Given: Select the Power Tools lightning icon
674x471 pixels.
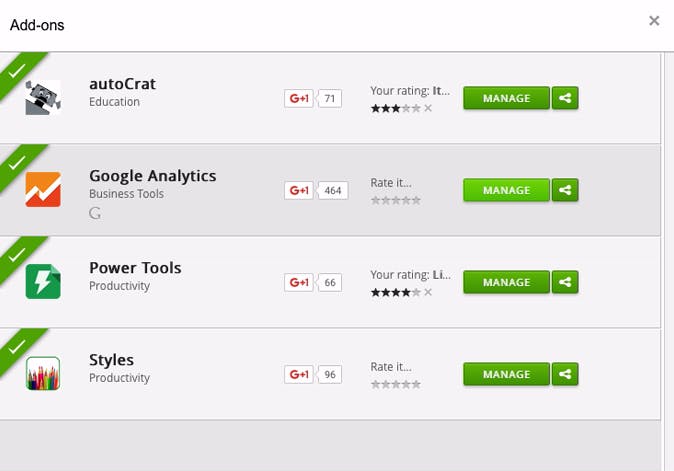Looking at the screenshot, I should point(43,281).
